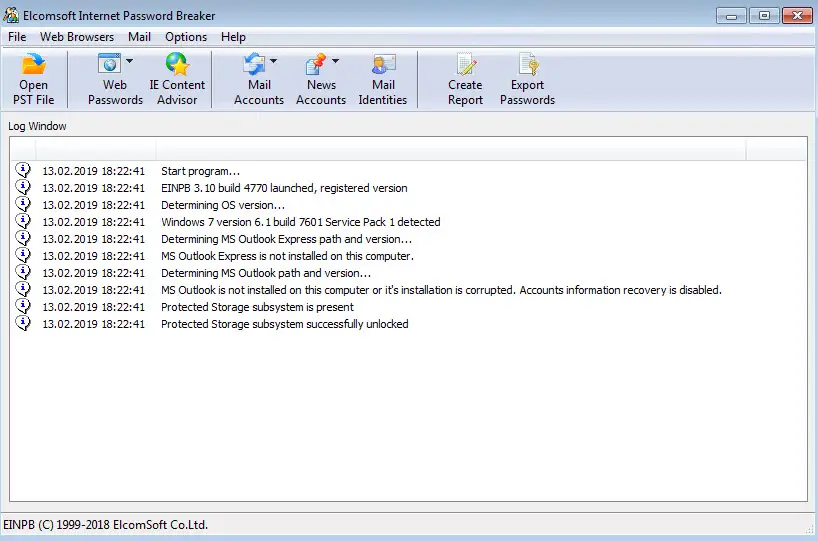Expand the Mail Accounts dropdown arrow
Screen dimensions: 818x541
pos(273,61)
